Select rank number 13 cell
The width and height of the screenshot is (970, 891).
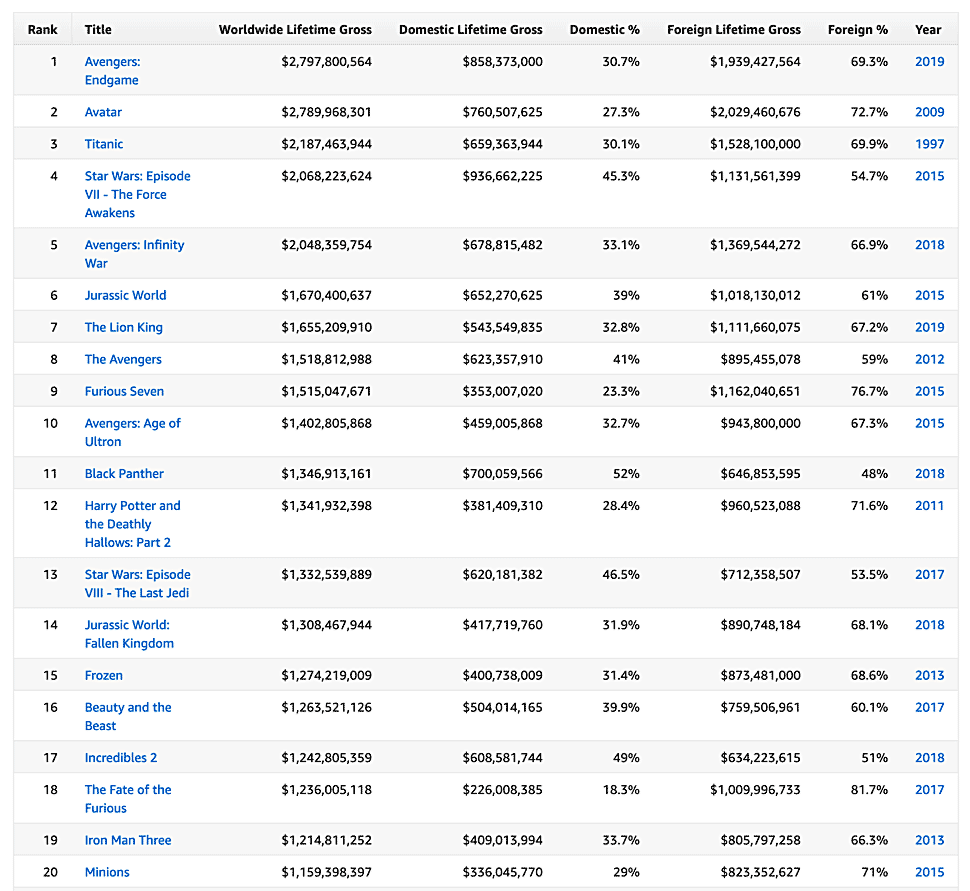(50, 575)
